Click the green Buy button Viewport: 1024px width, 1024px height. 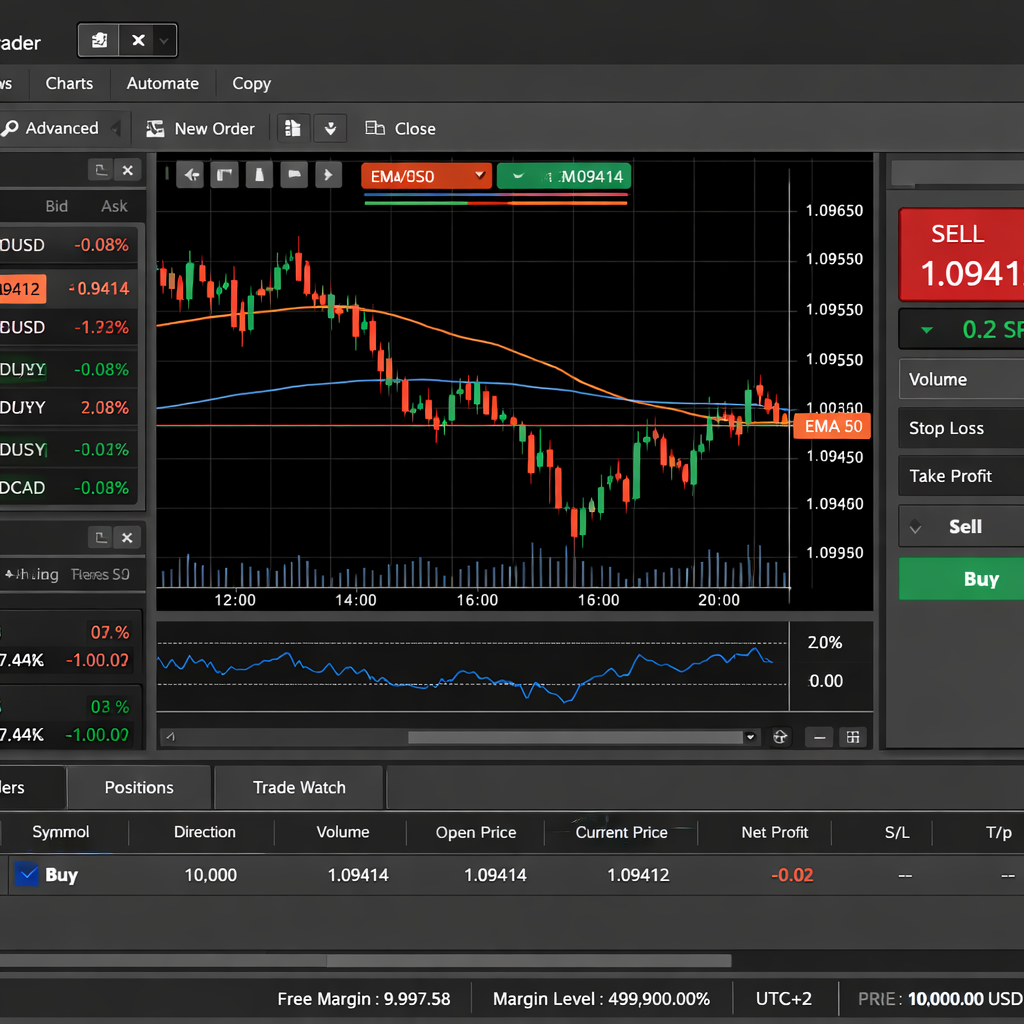click(x=961, y=579)
